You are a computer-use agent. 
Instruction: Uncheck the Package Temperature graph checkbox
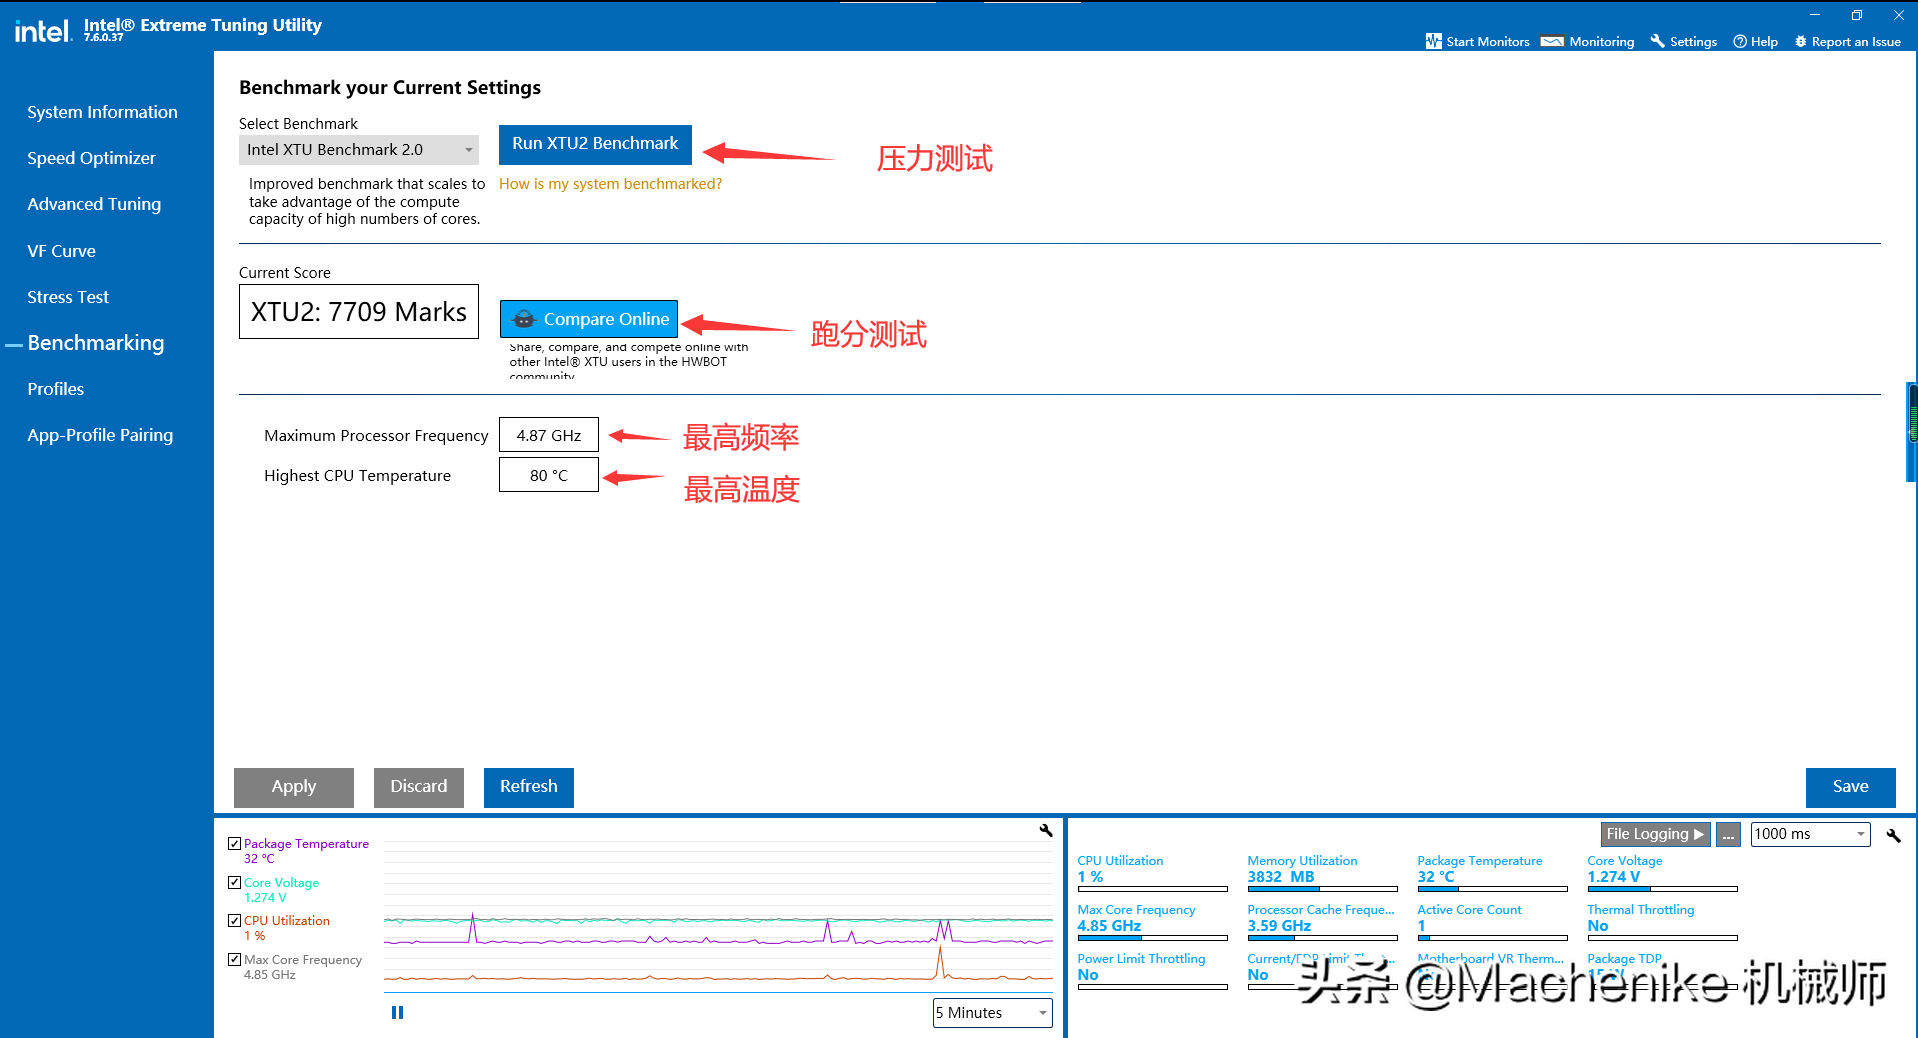tap(234, 844)
